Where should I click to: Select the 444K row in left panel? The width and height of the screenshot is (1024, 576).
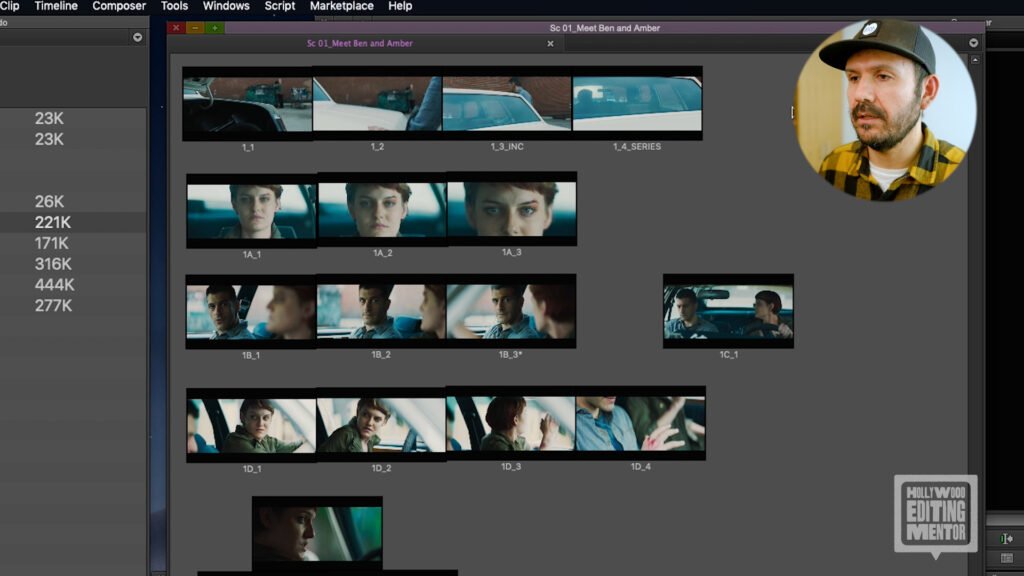(73, 285)
